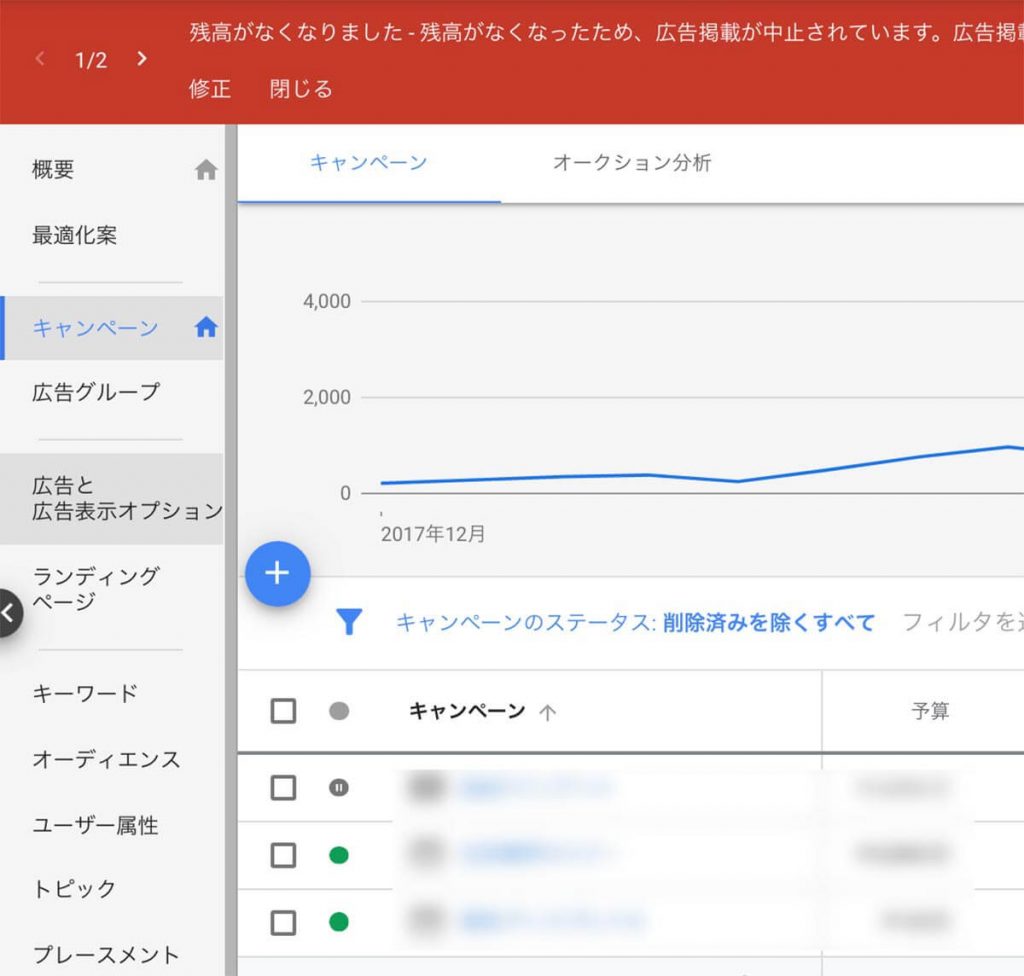
Task: Click the 4,000 label on the chart axis
Action: [327, 301]
